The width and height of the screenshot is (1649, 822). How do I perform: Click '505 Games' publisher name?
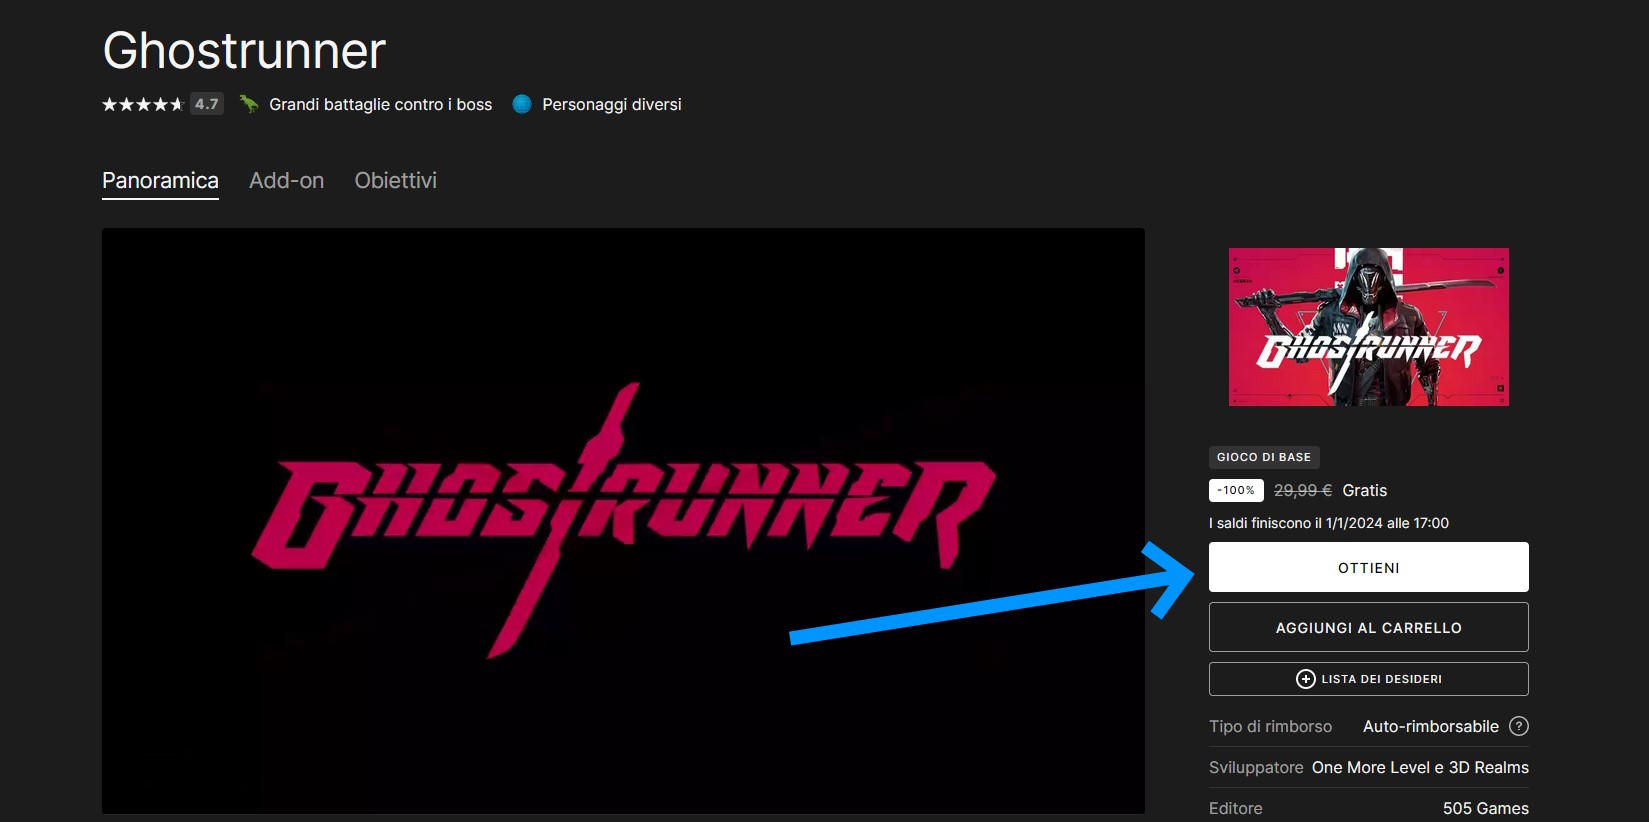pos(1485,808)
